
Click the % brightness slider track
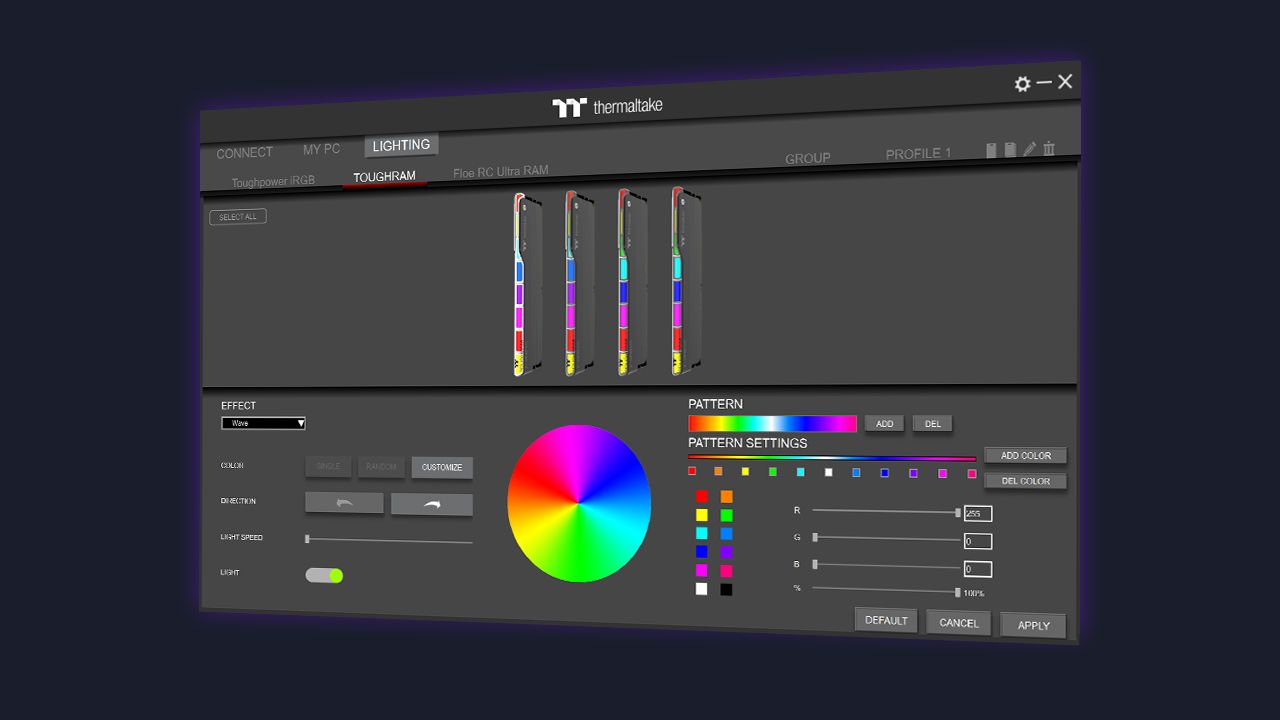[886, 590]
